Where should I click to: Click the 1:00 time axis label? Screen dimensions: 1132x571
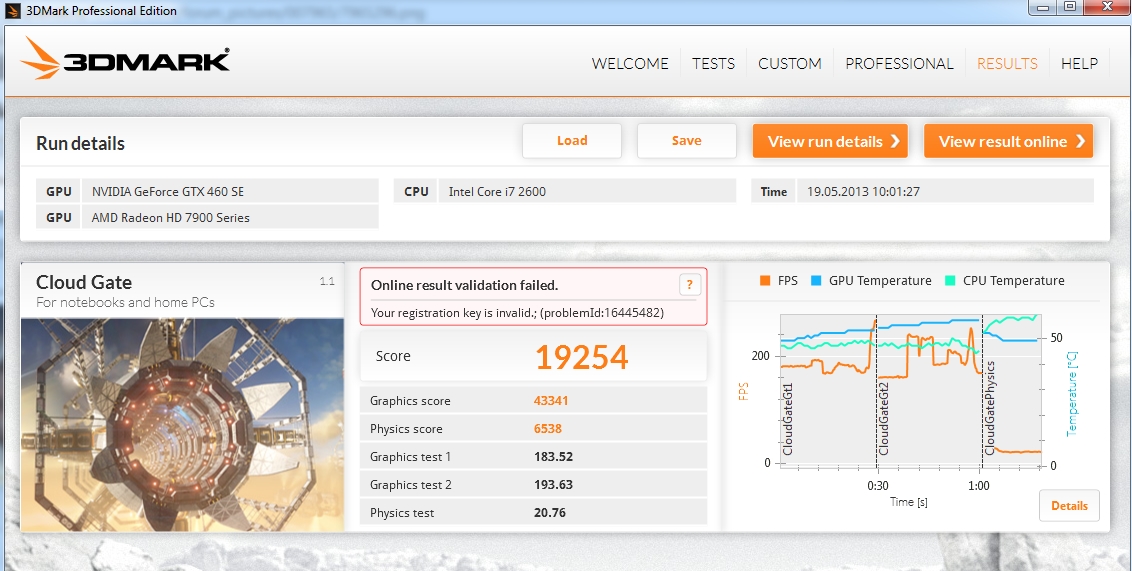click(x=979, y=486)
